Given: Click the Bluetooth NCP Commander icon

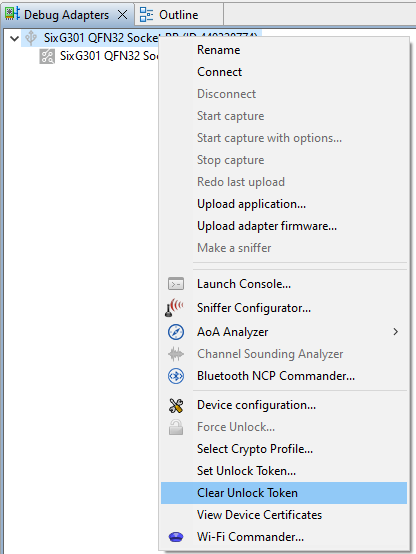Looking at the screenshot, I should tap(176, 376).
